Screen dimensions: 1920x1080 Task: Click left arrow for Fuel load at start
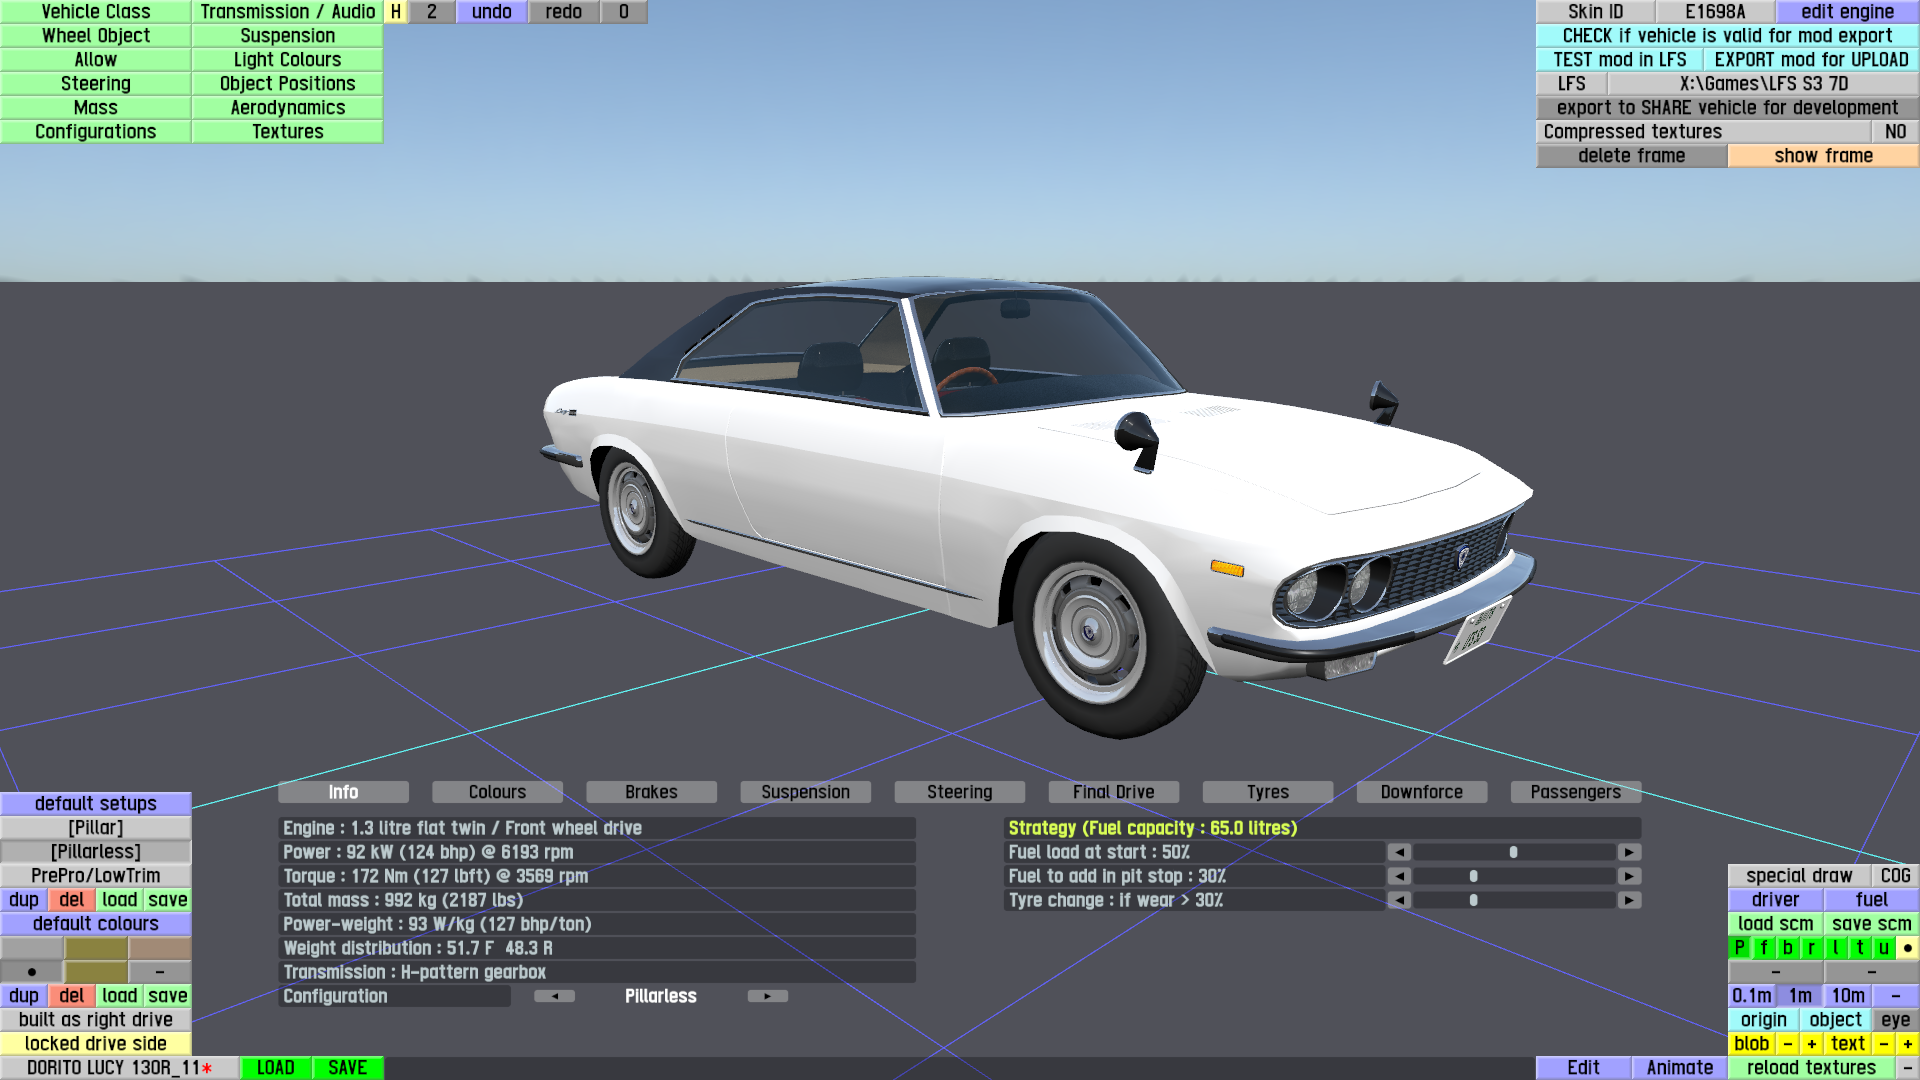coord(1399,852)
